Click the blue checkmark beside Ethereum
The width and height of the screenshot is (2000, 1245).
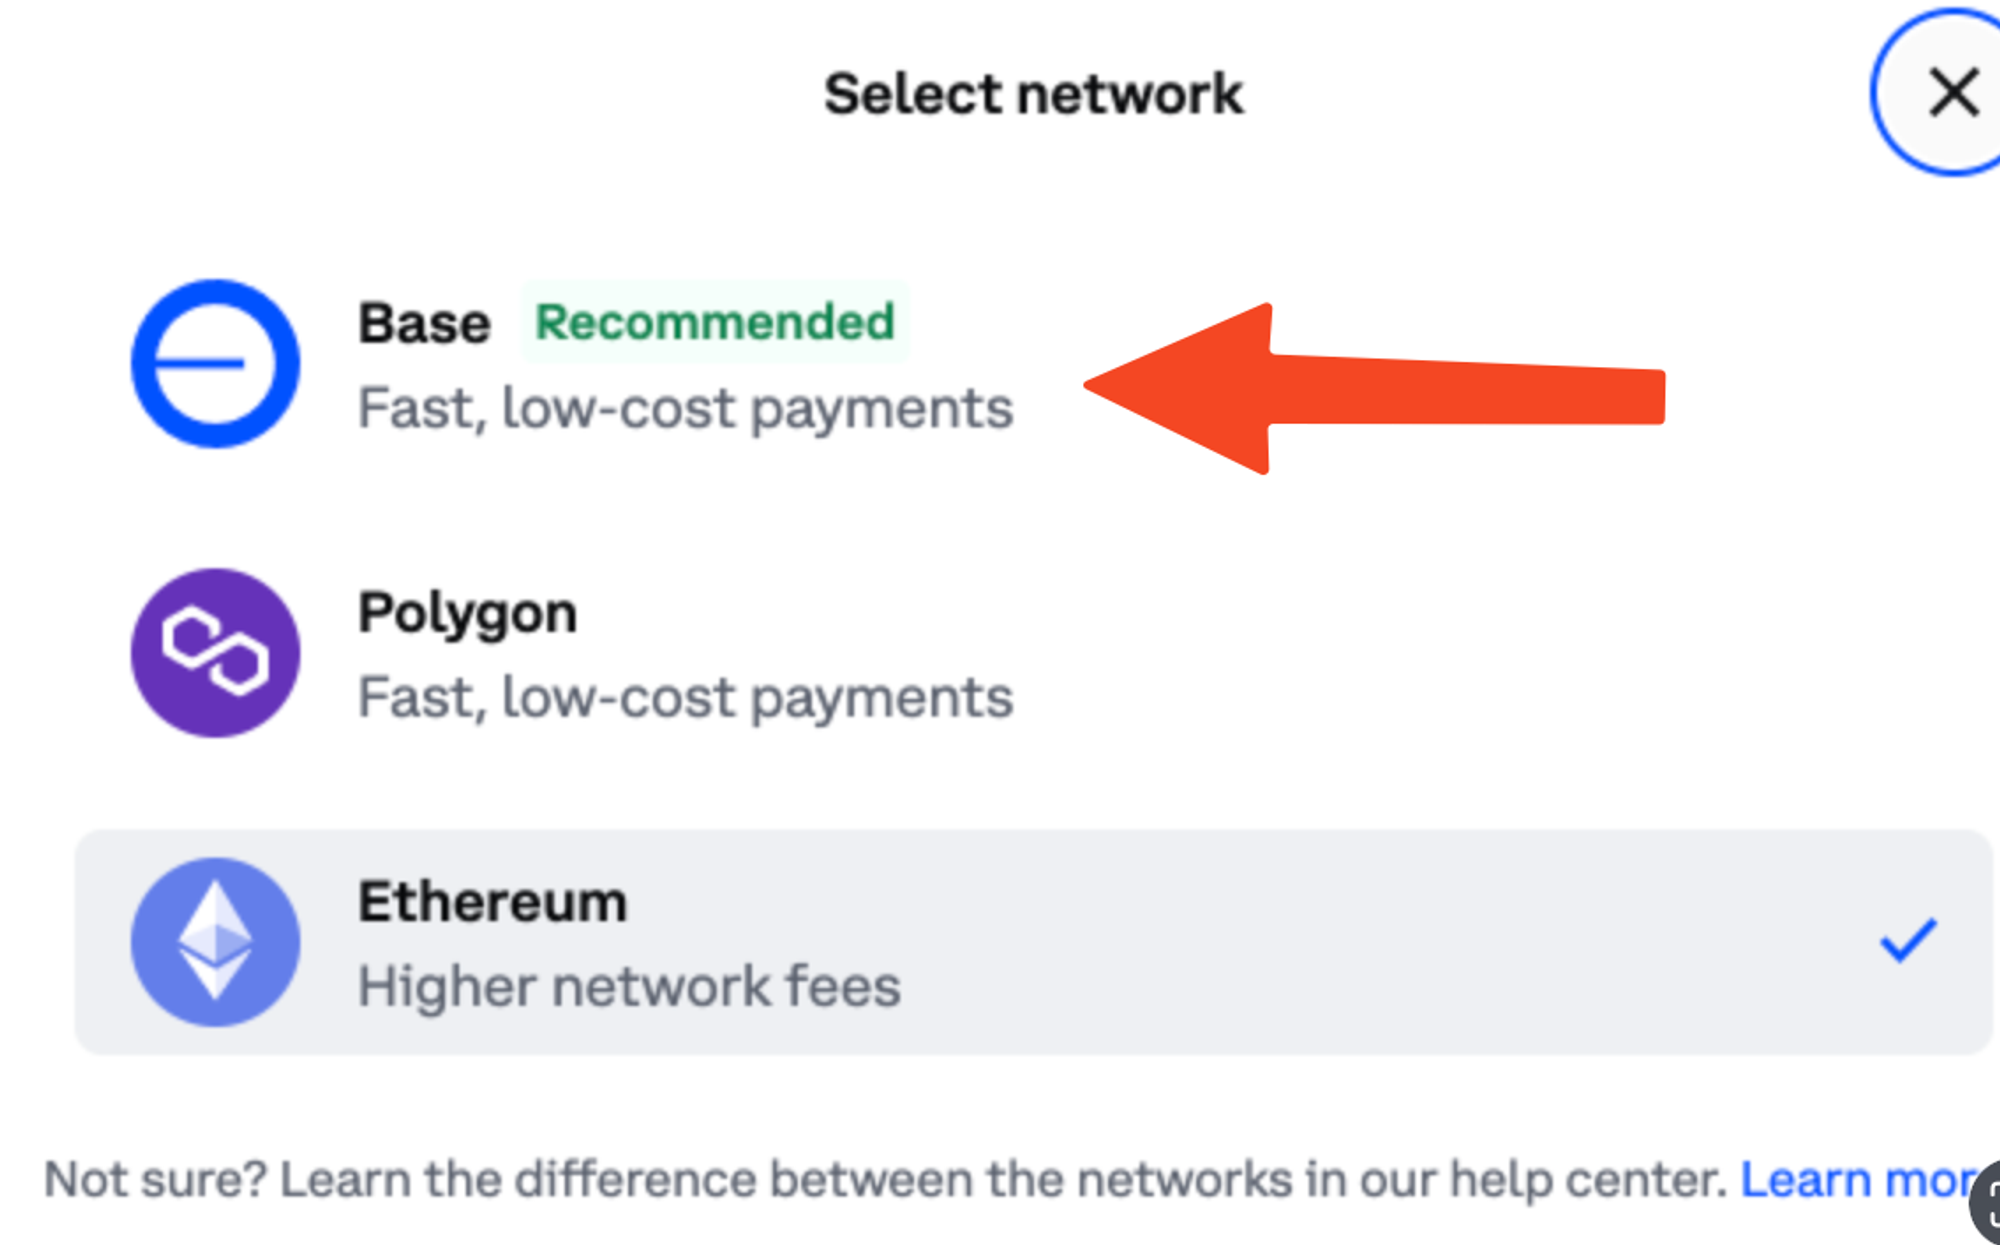(x=1908, y=941)
